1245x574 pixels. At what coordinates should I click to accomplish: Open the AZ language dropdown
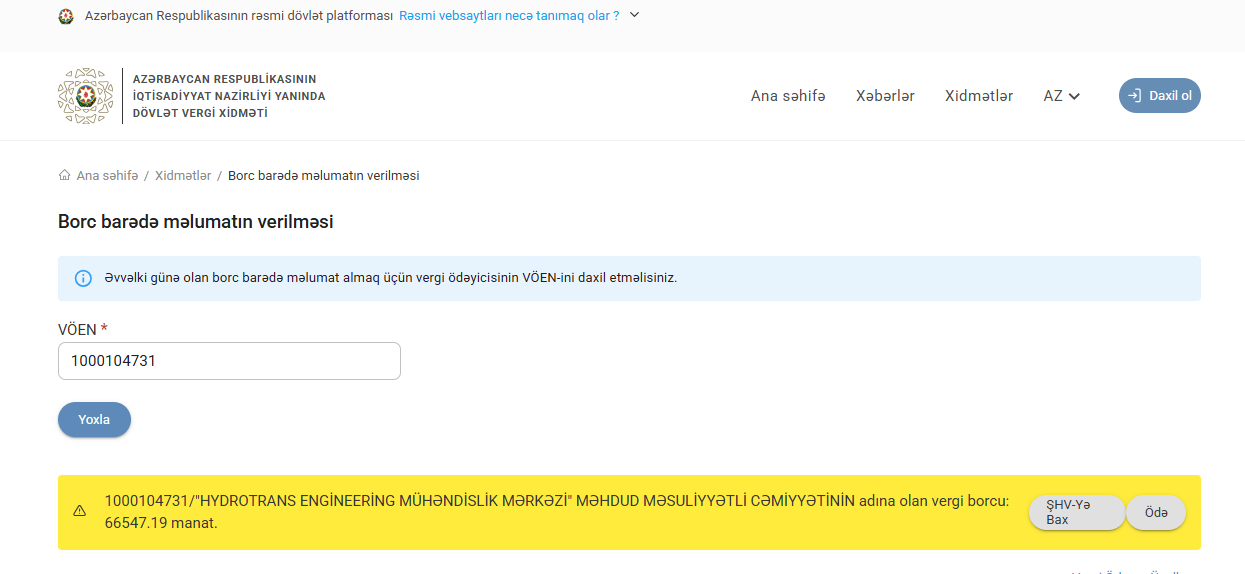1061,96
